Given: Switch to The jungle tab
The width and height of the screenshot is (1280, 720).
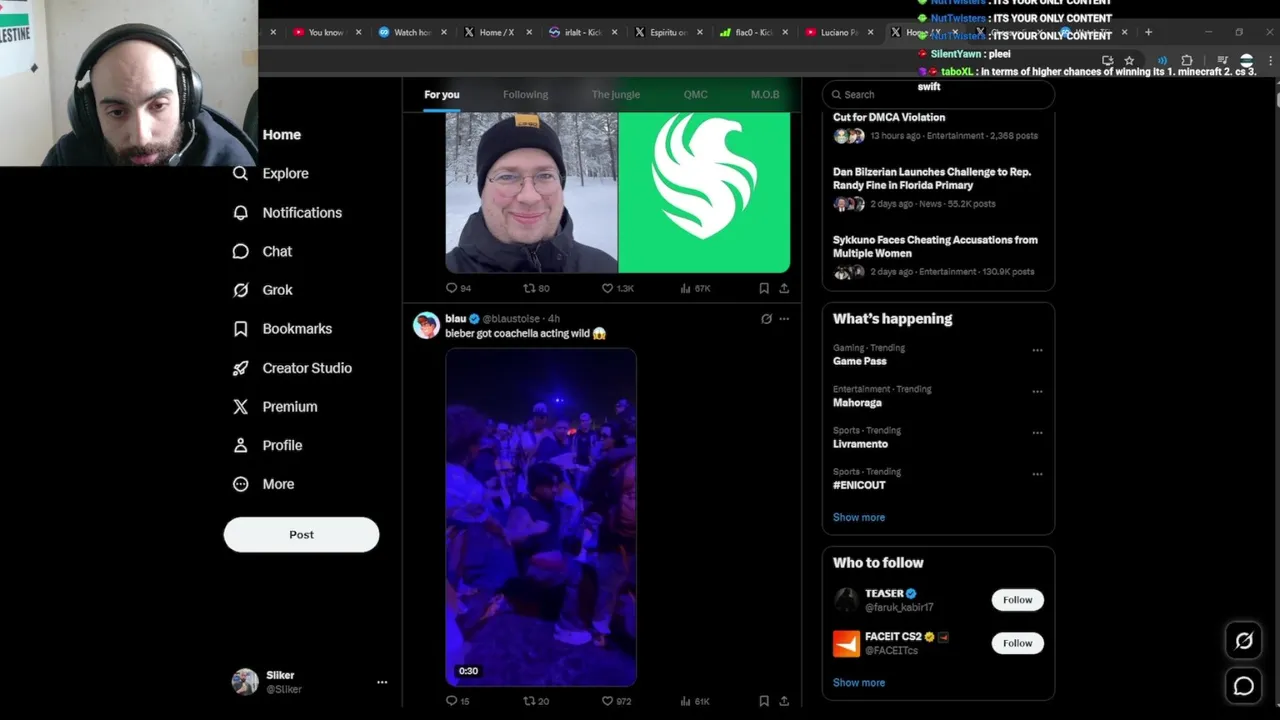Looking at the screenshot, I should click(615, 94).
